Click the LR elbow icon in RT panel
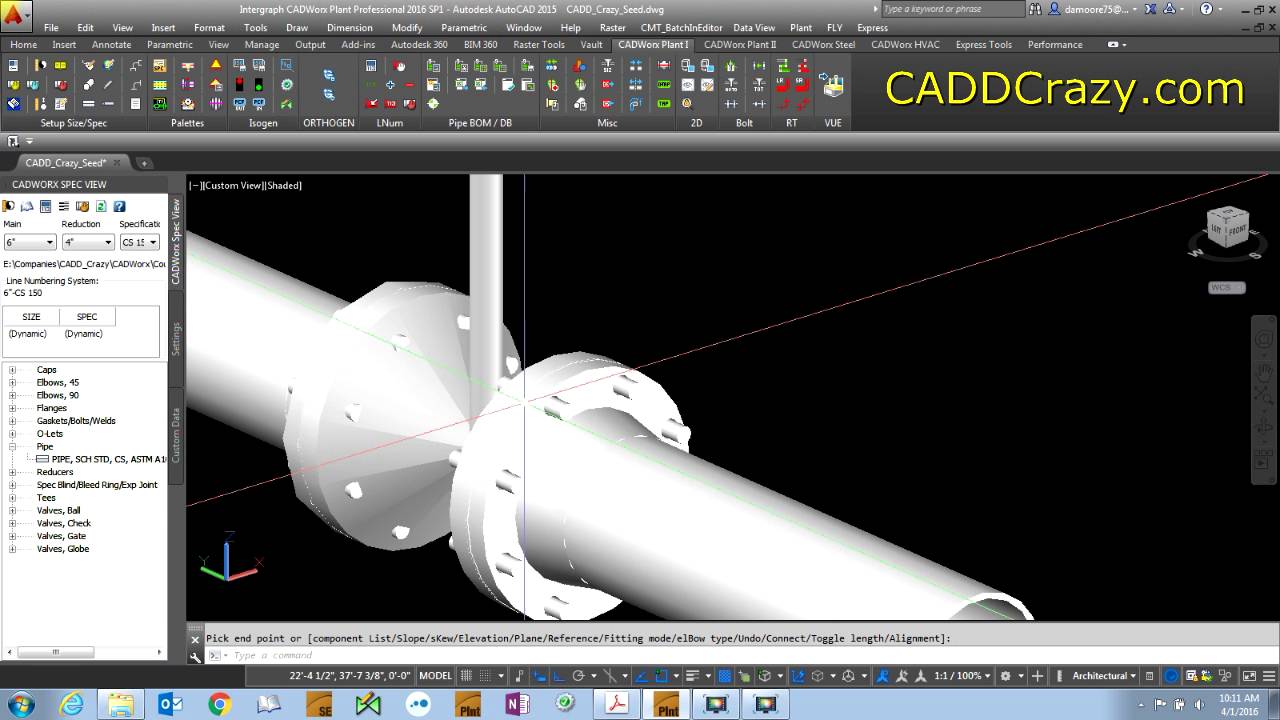This screenshot has height=720, width=1280. tap(781, 84)
